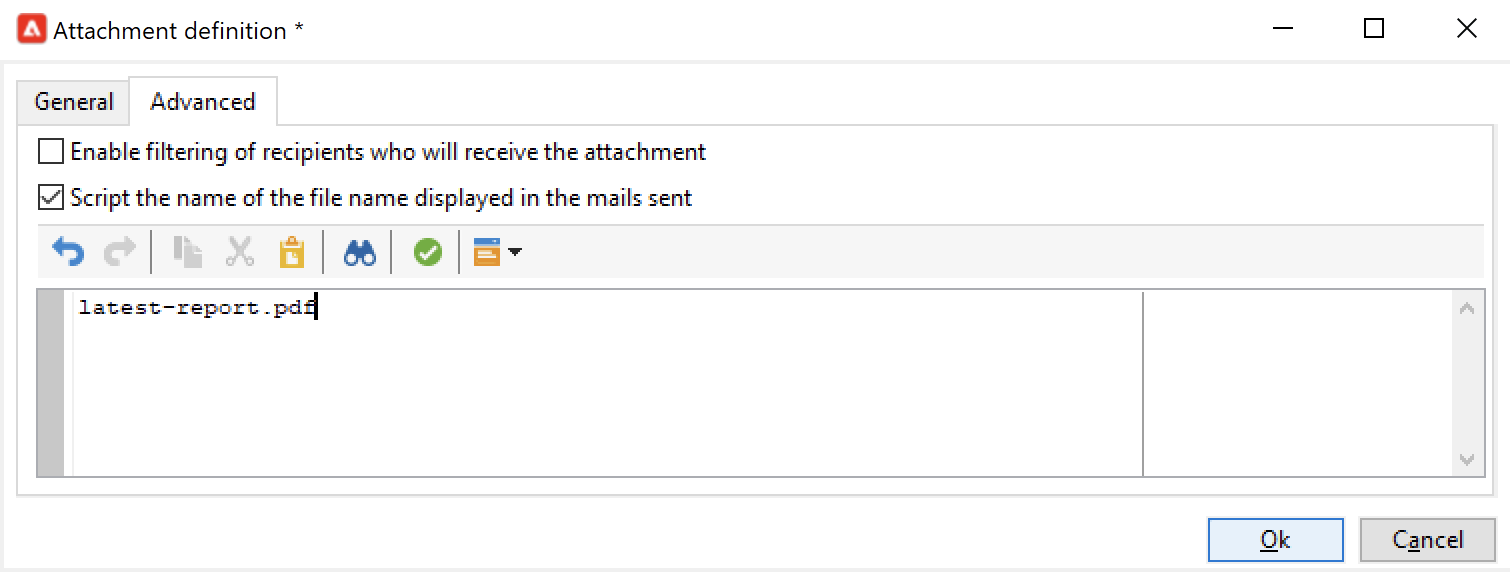
Task: Click the Adobe Campaign logo in title bar
Action: point(31,30)
